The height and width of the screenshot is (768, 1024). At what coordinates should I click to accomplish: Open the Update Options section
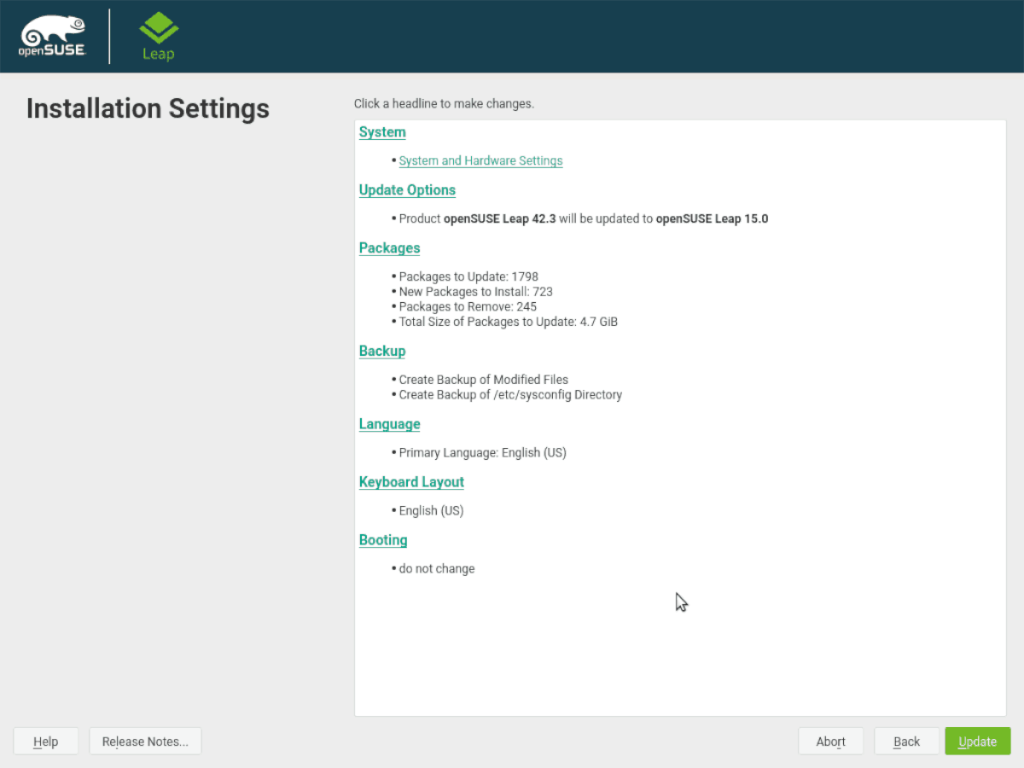point(406,189)
